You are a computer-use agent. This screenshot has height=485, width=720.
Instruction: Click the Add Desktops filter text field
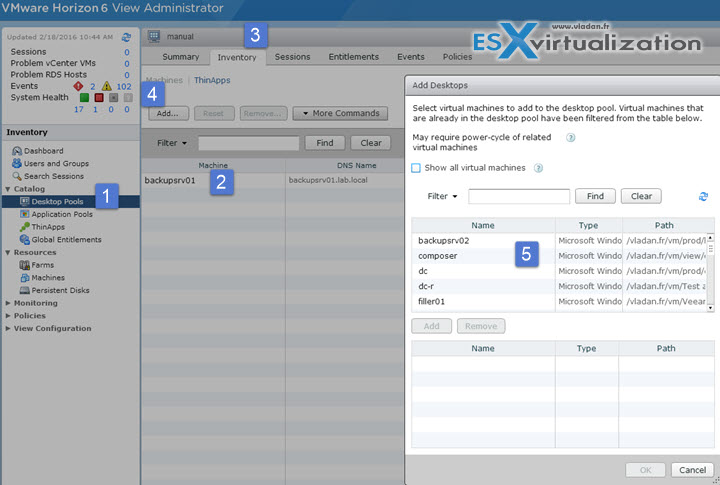(x=519, y=197)
